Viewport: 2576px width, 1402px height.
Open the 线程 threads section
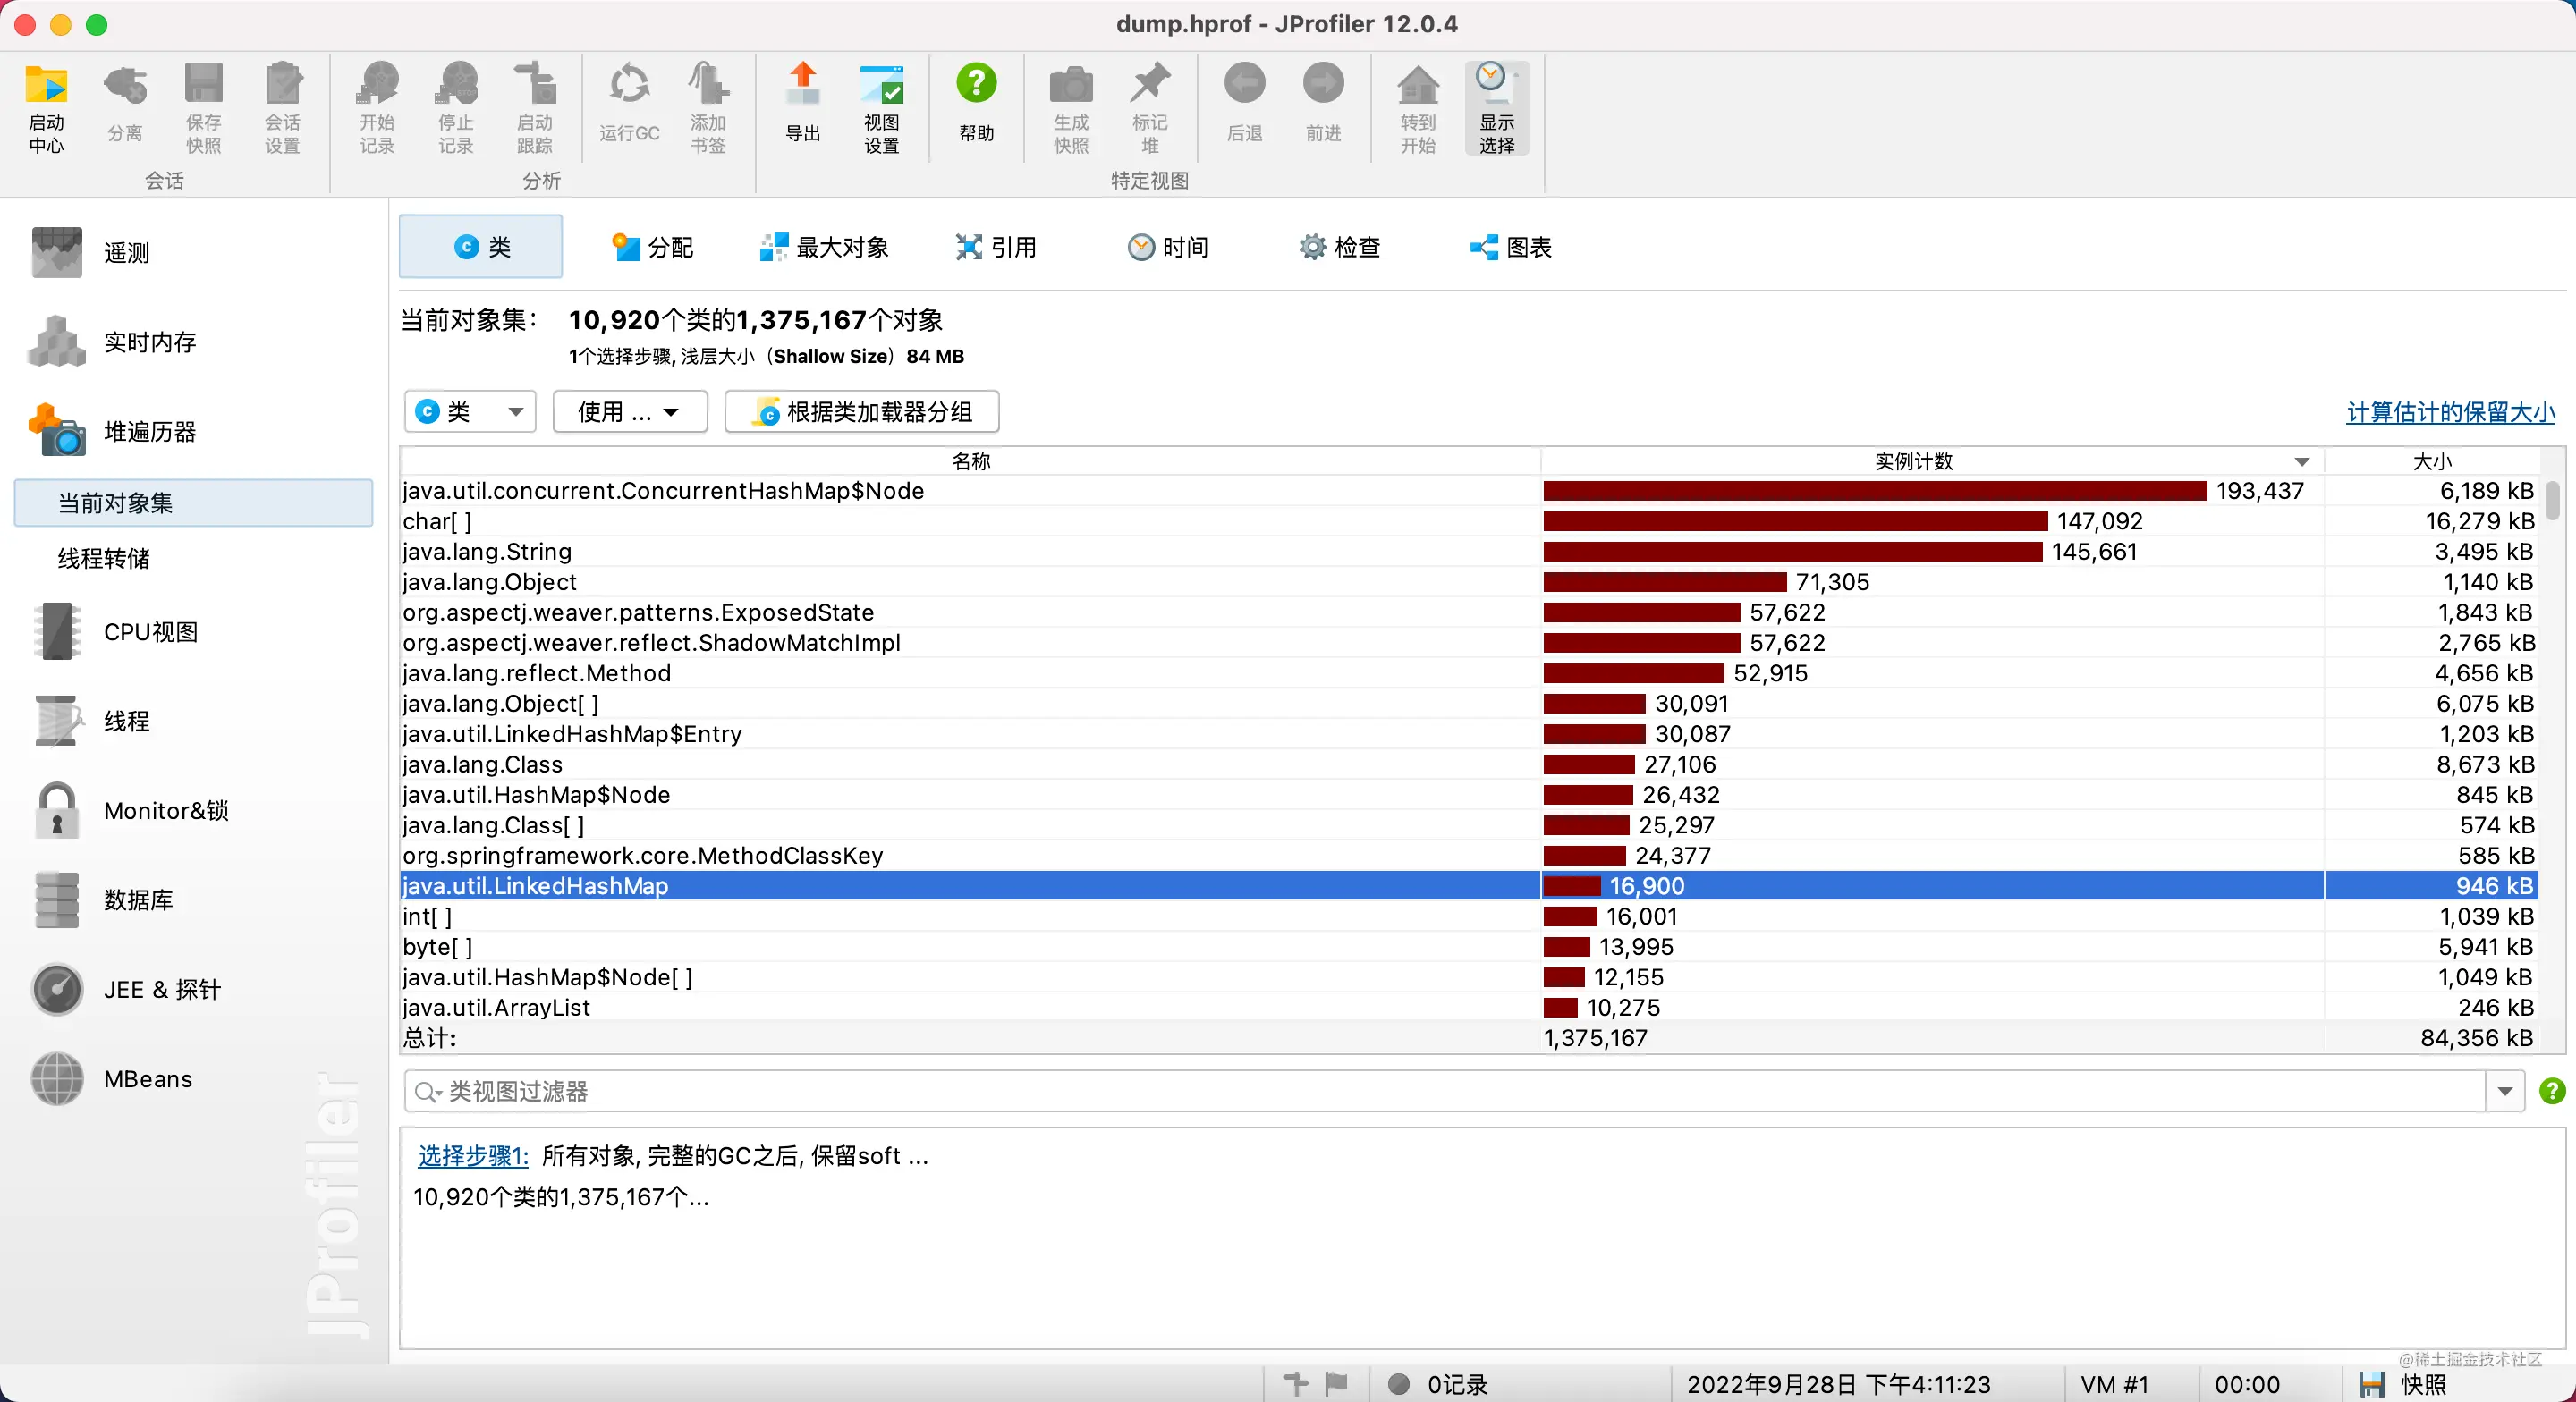(x=92, y=720)
